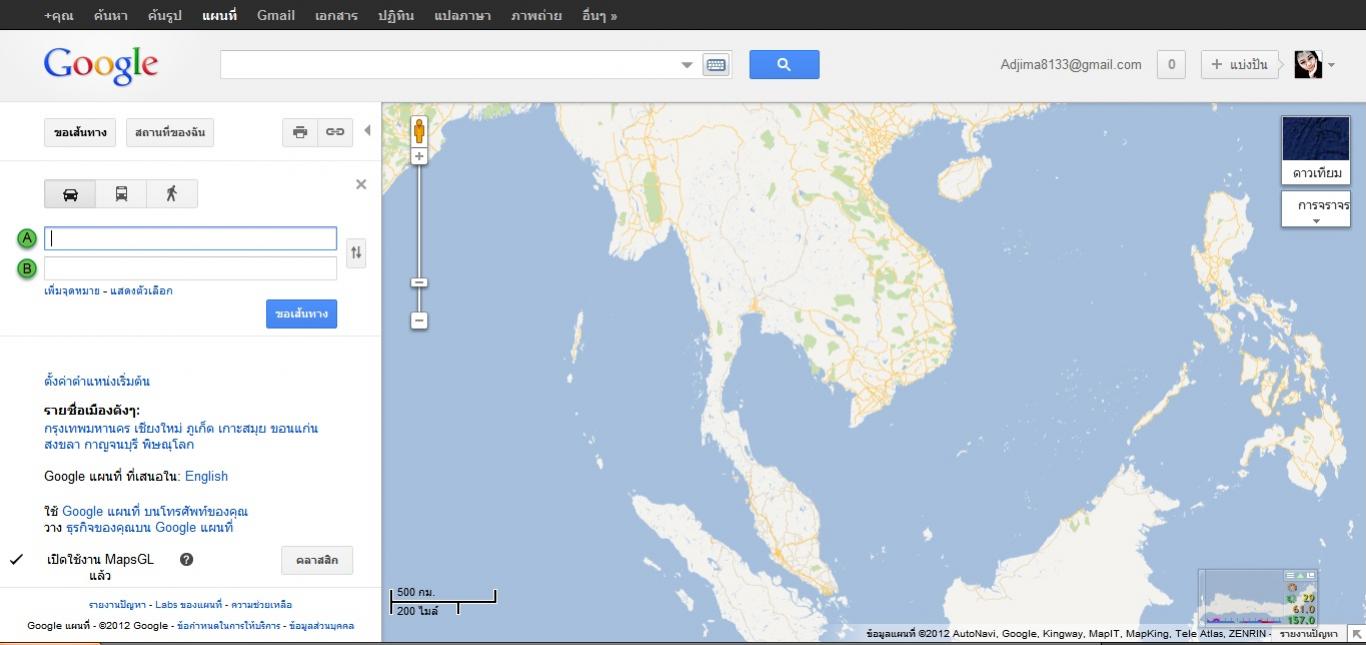Click the + แบ่งปัน share button
The width and height of the screenshot is (1366, 645).
click(x=1240, y=65)
